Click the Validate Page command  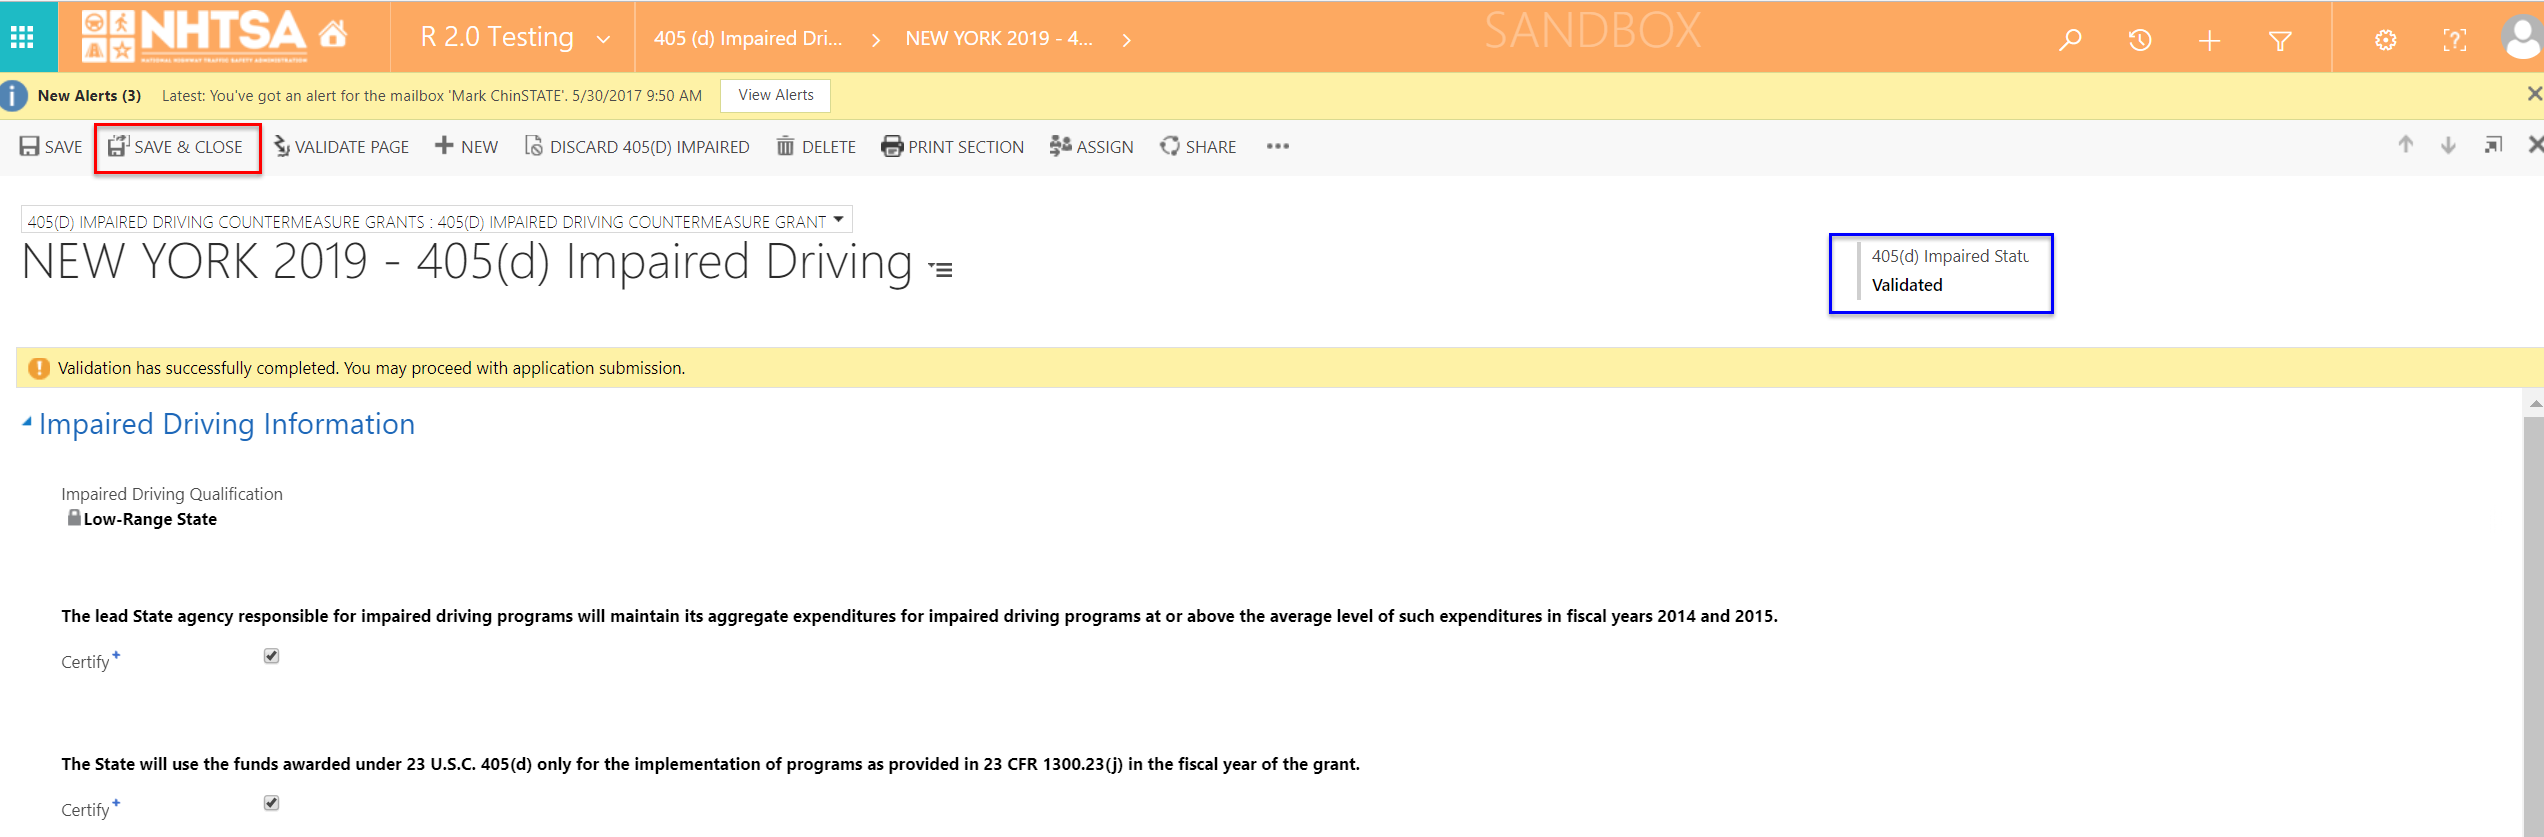(341, 147)
